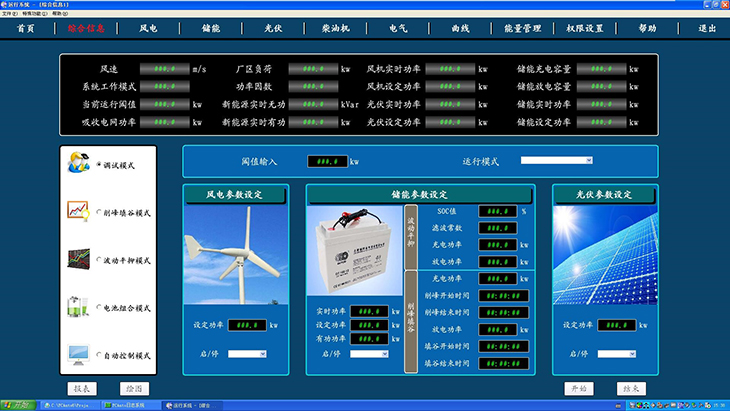Click the wind turbine image
This screenshot has width=730, height=411.
tap(236, 258)
